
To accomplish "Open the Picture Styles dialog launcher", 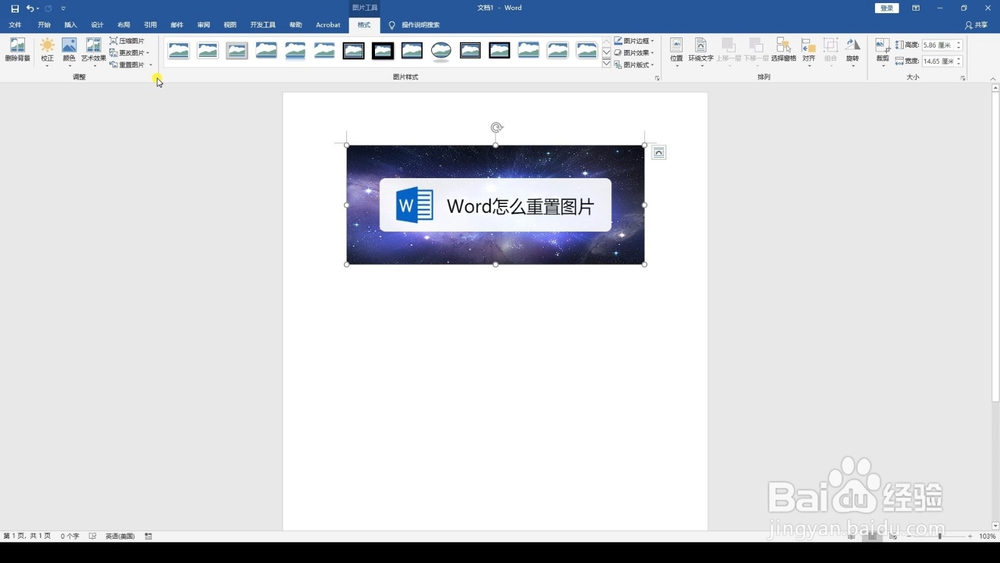I will [x=657, y=78].
